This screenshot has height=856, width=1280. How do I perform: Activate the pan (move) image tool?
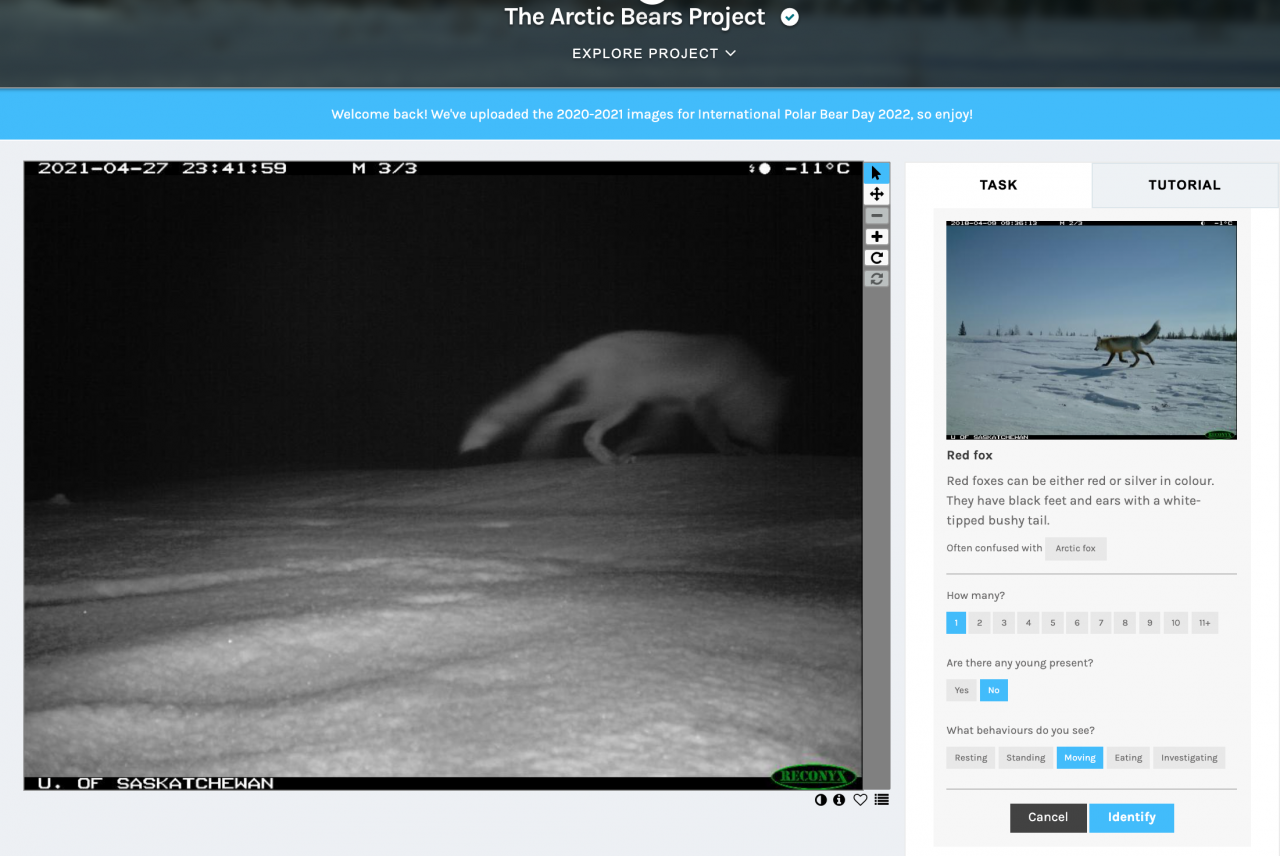point(876,194)
